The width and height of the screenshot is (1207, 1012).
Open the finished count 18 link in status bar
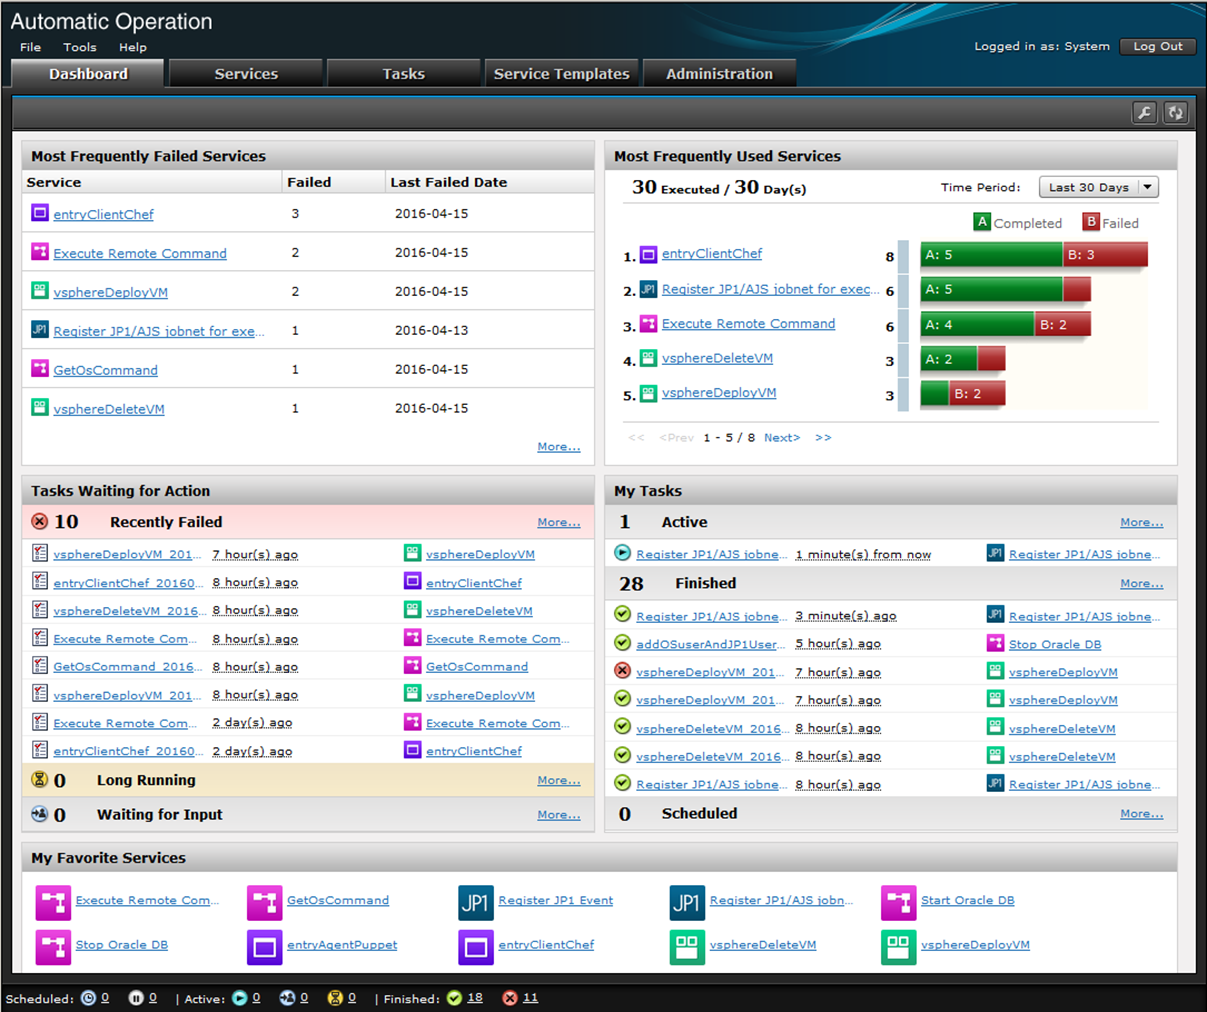click(475, 998)
